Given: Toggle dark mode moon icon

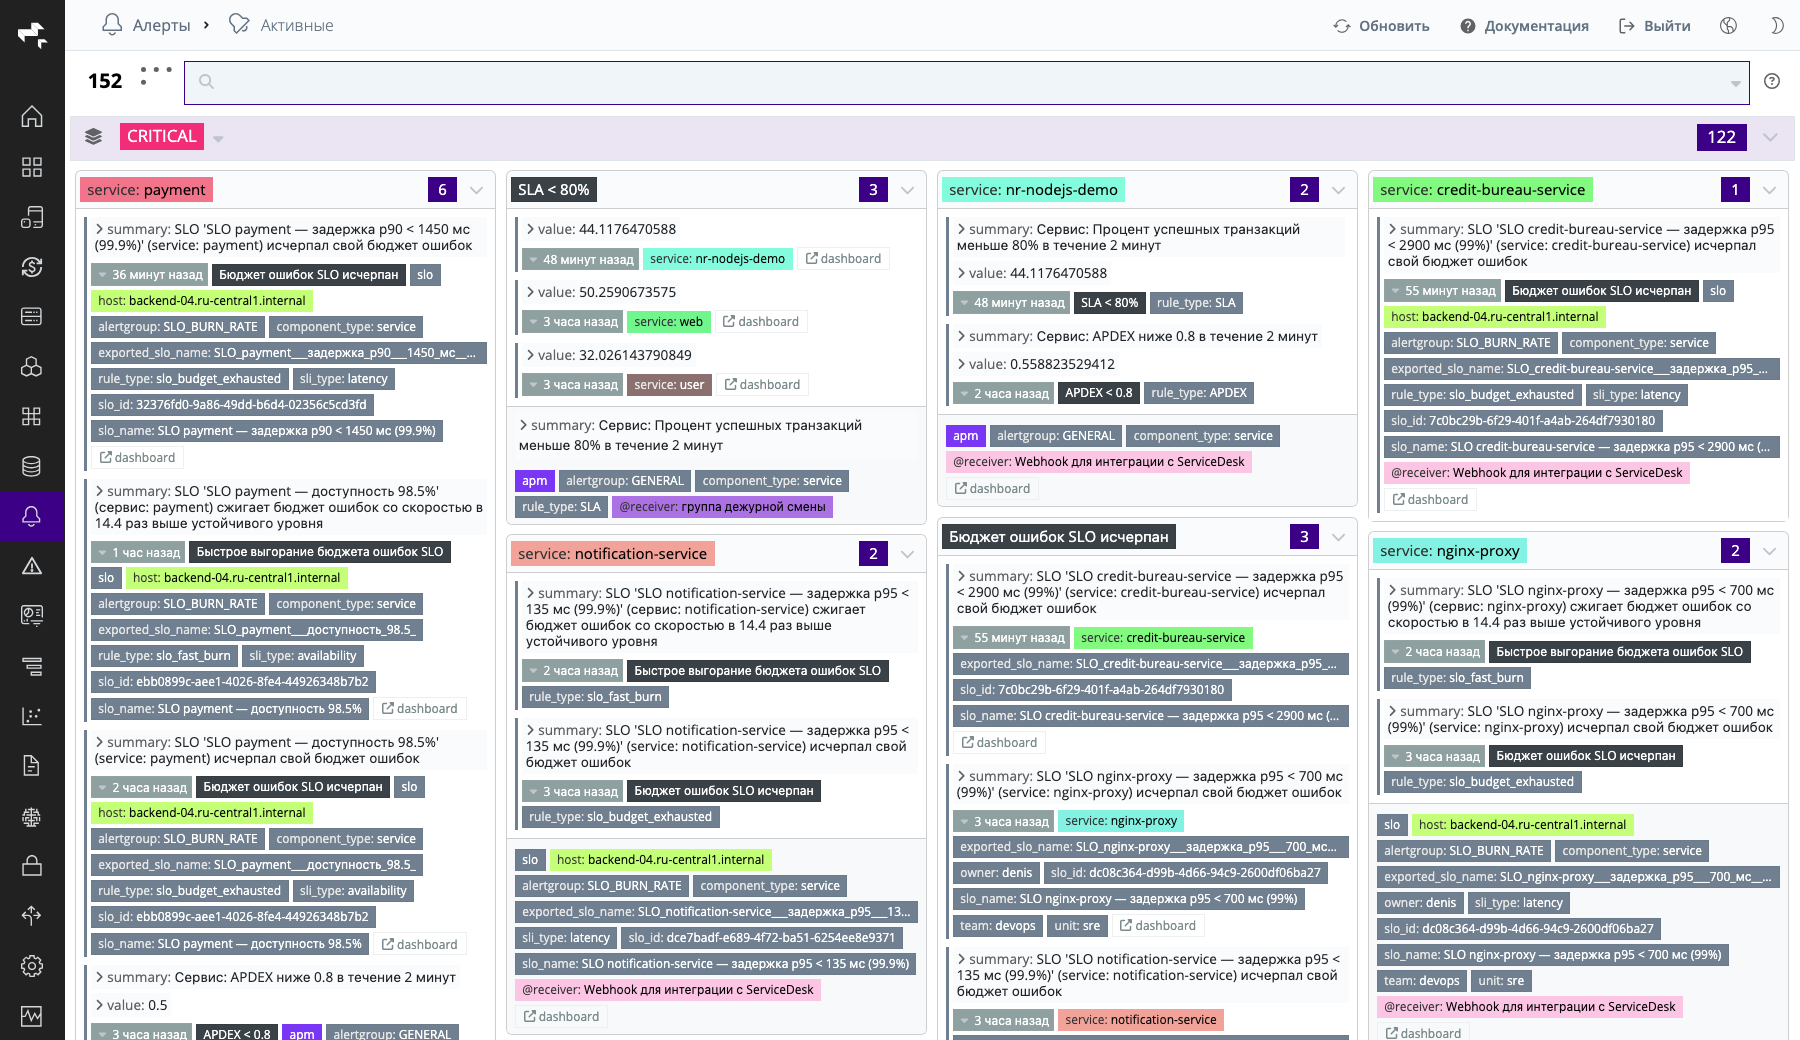Looking at the screenshot, I should click(x=1777, y=26).
